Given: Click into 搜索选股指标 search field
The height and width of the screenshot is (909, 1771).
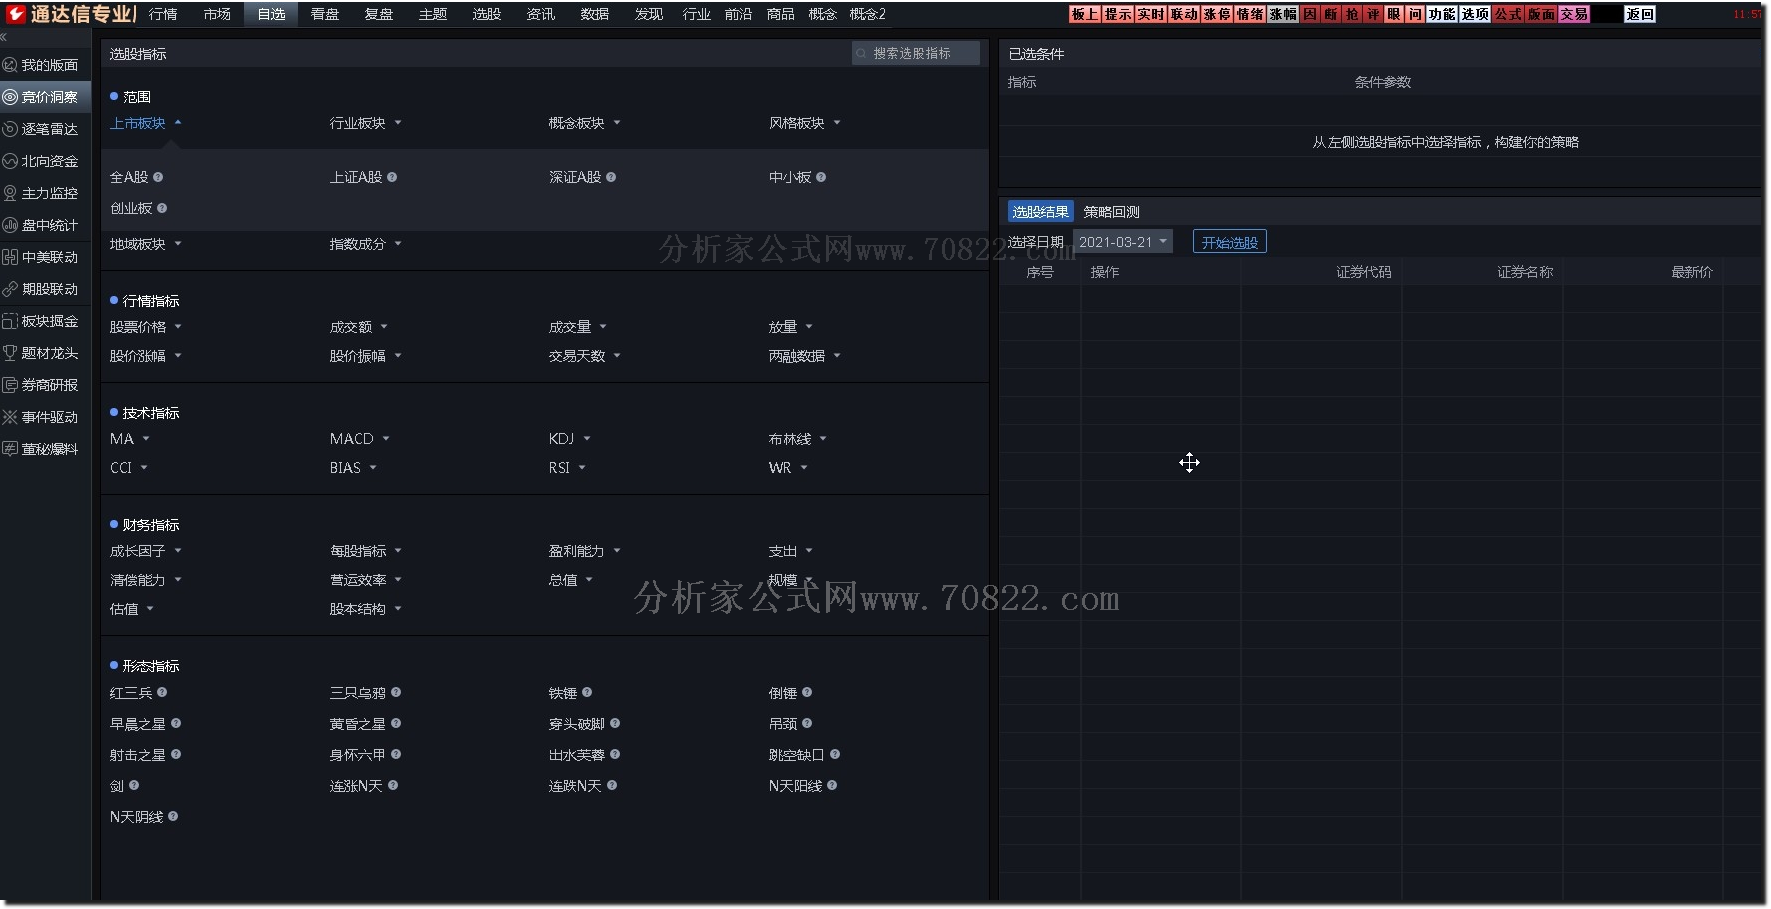Looking at the screenshot, I should [916, 53].
